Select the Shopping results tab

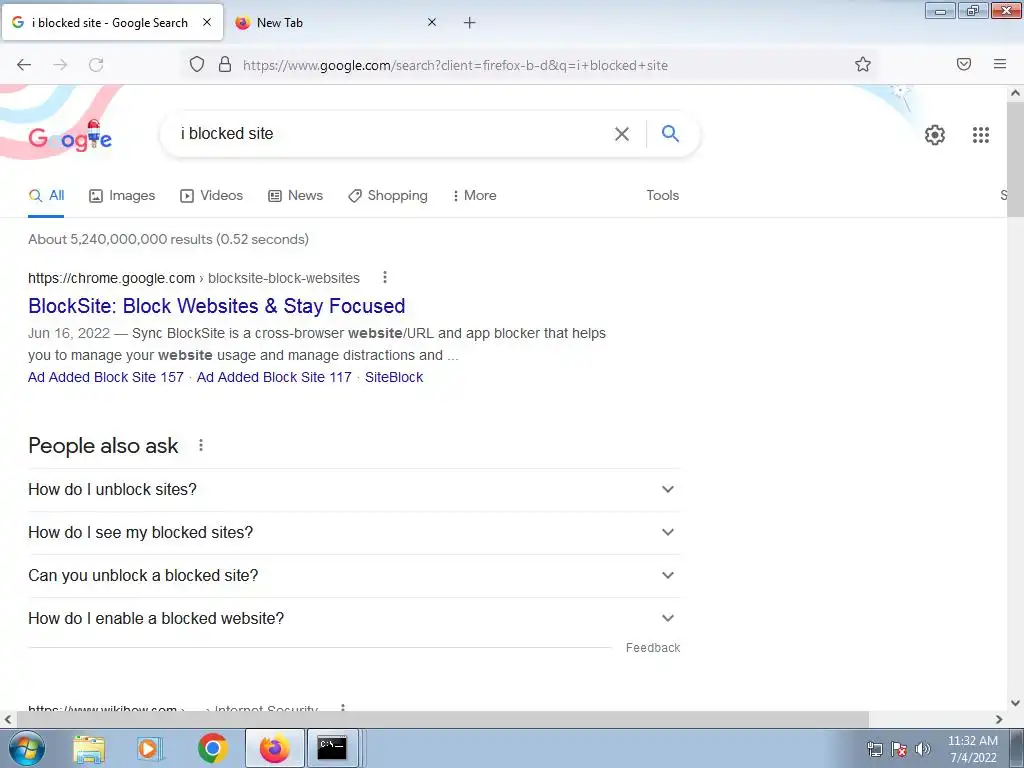click(388, 195)
